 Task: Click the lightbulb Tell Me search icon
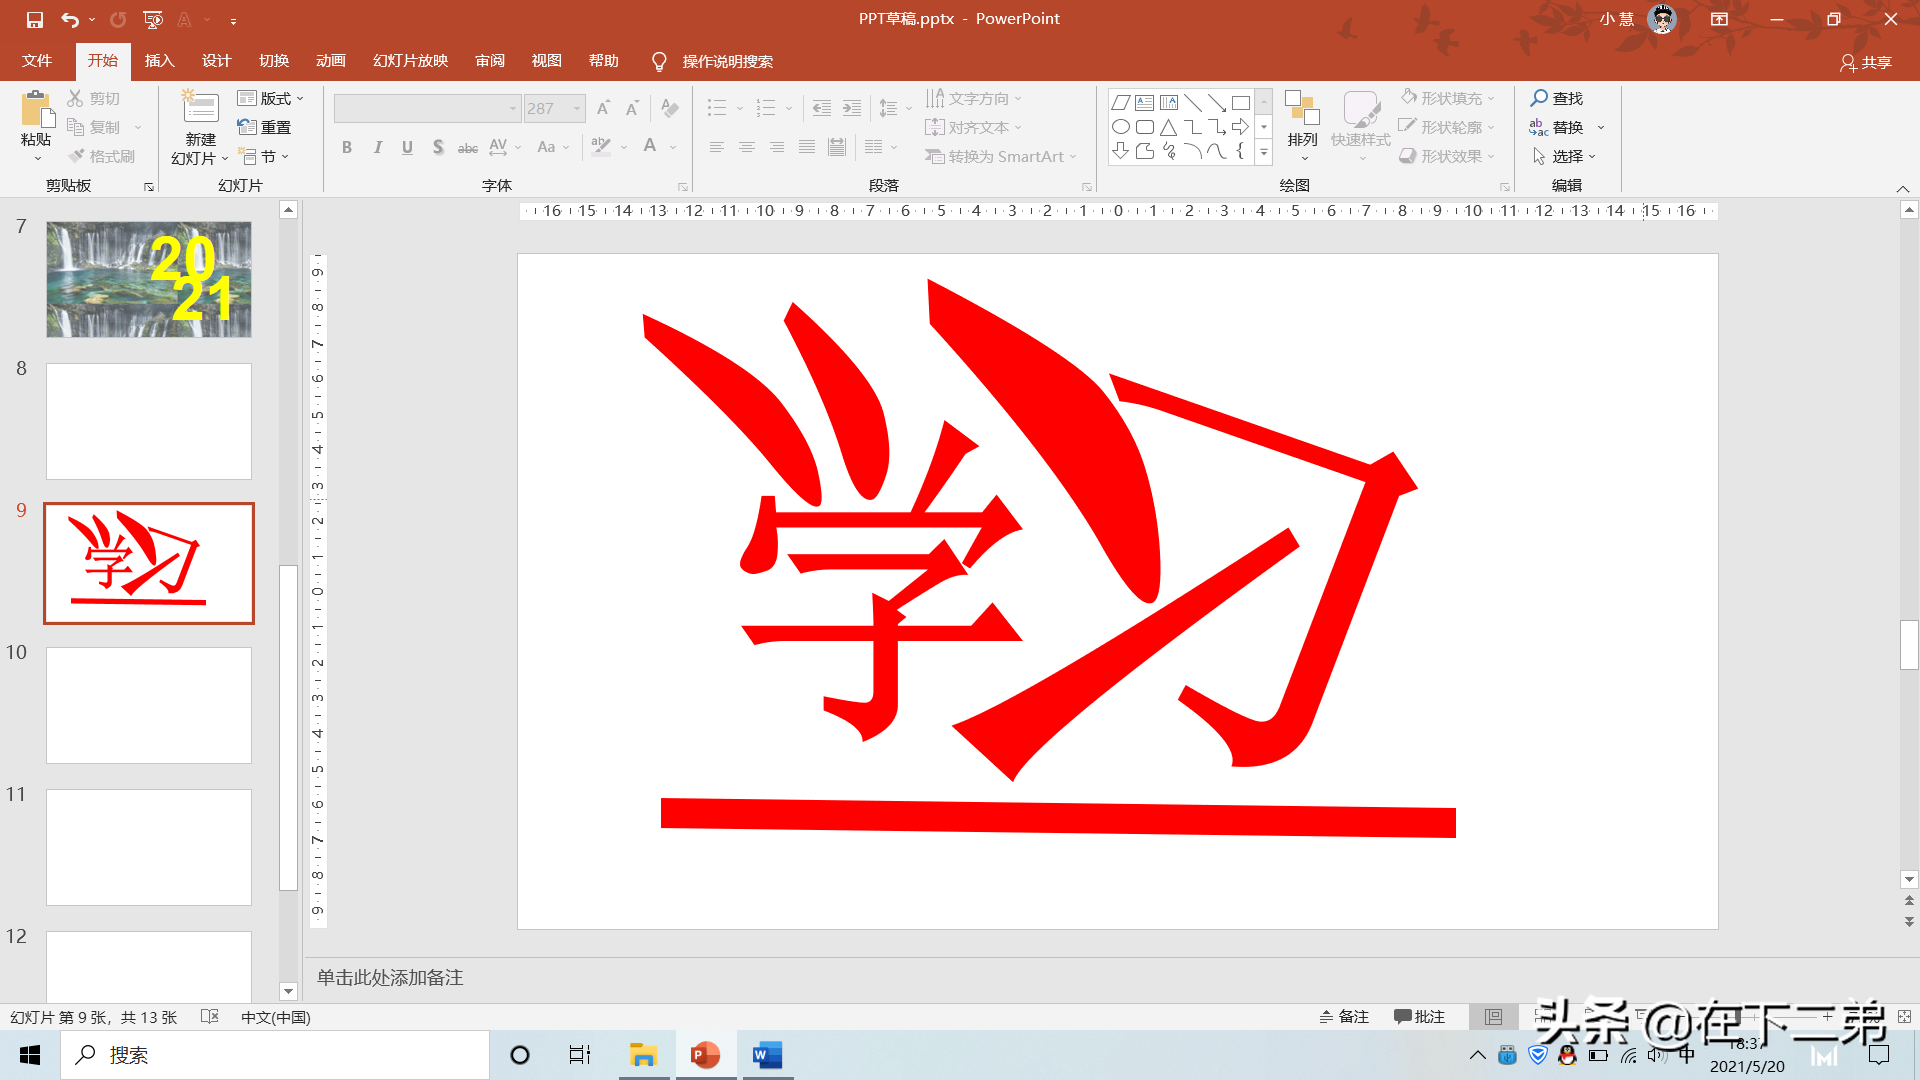[x=659, y=62]
